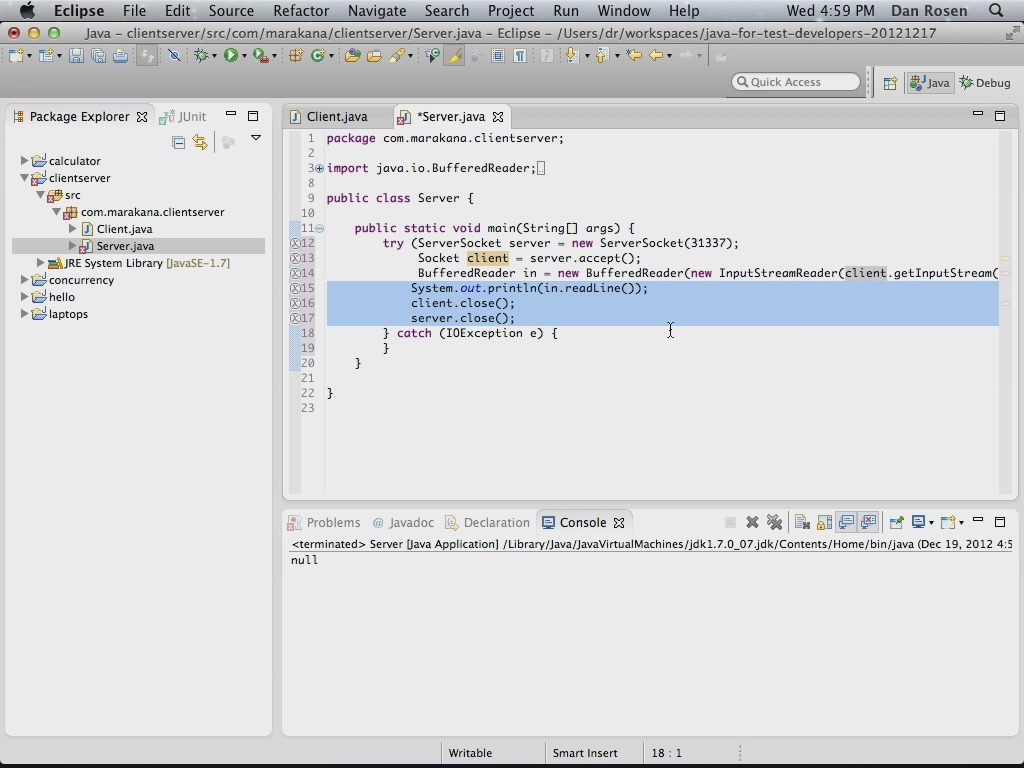Open the Navigate menu
Screen dimensions: 1024x768
click(377, 10)
